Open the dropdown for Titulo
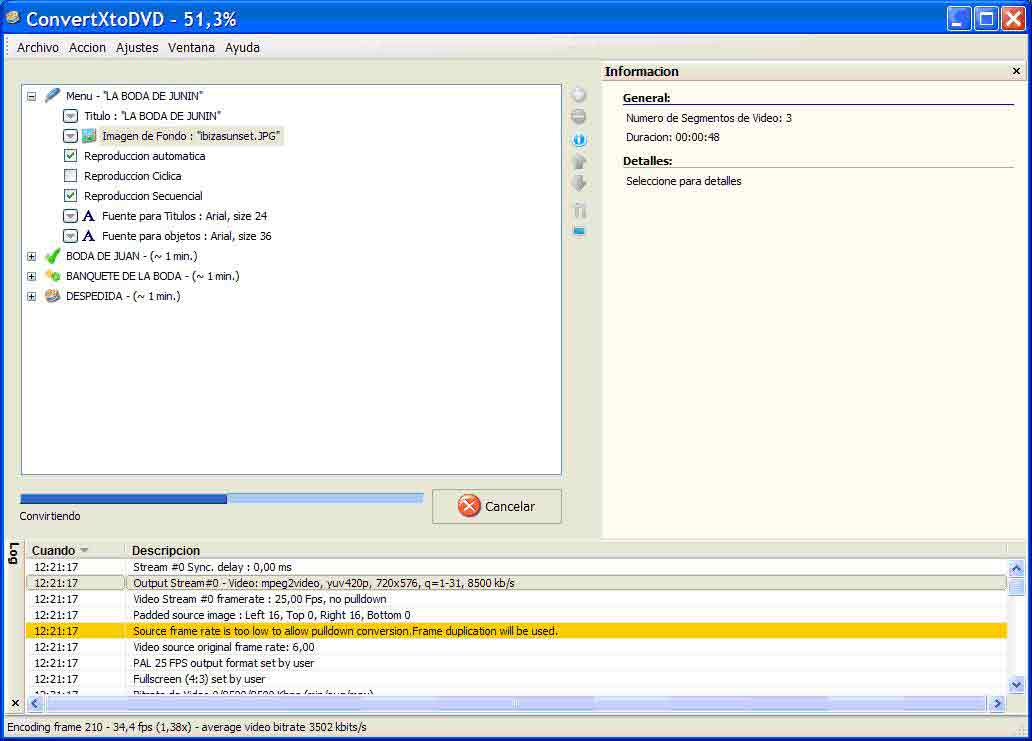Image resolution: width=1032 pixels, height=741 pixels. [70, 116]
